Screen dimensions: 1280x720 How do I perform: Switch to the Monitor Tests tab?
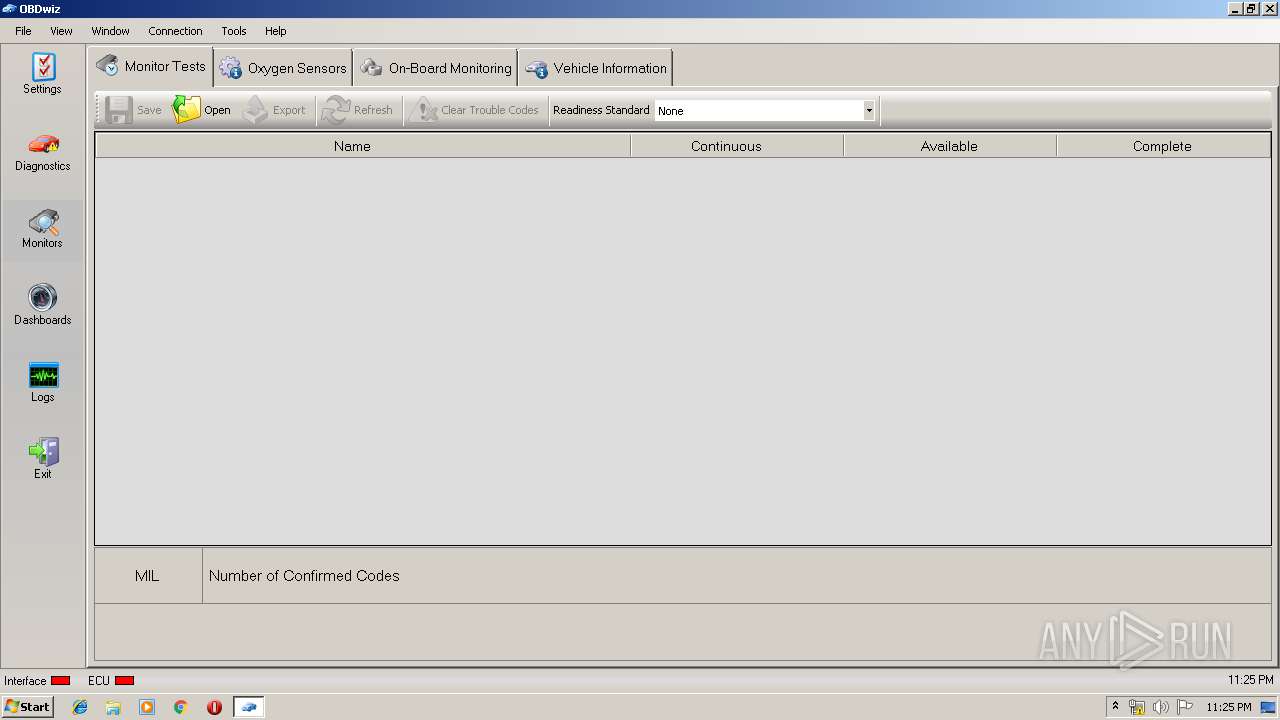coord(151,67)
